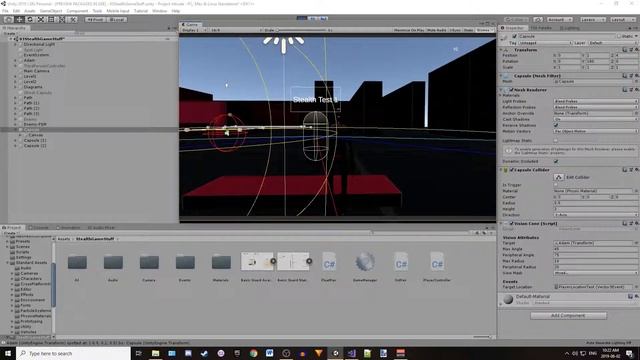Select the Rotate tool in the toolbar

coord(30,19)
